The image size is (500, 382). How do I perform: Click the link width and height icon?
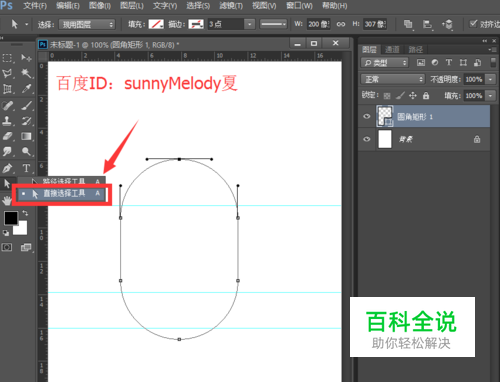pos(341,24)
